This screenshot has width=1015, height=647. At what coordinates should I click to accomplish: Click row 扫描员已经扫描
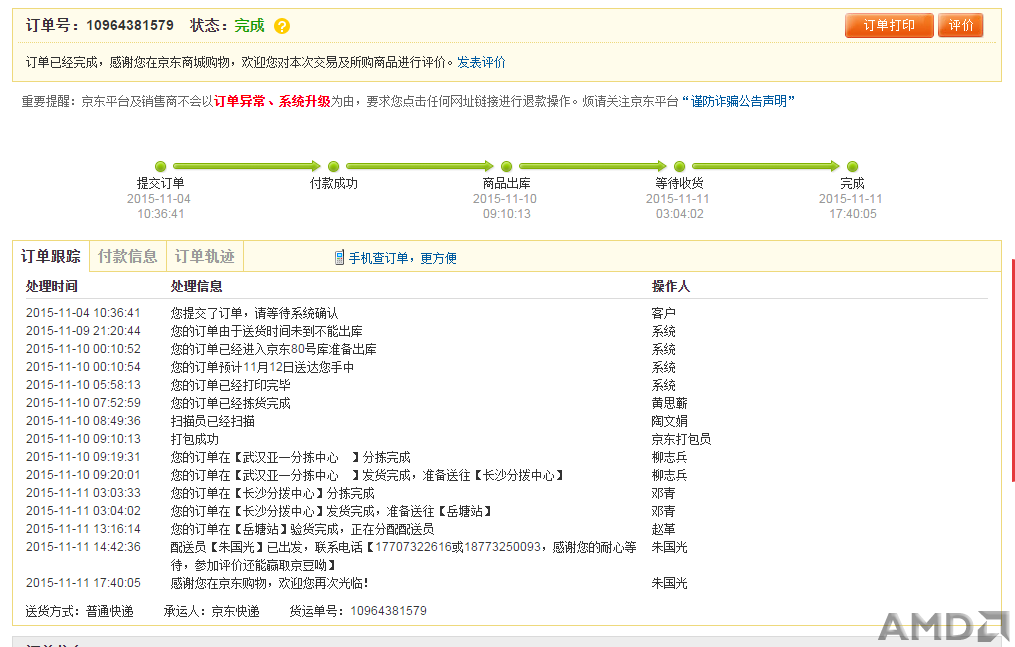[x=506, y=421]
